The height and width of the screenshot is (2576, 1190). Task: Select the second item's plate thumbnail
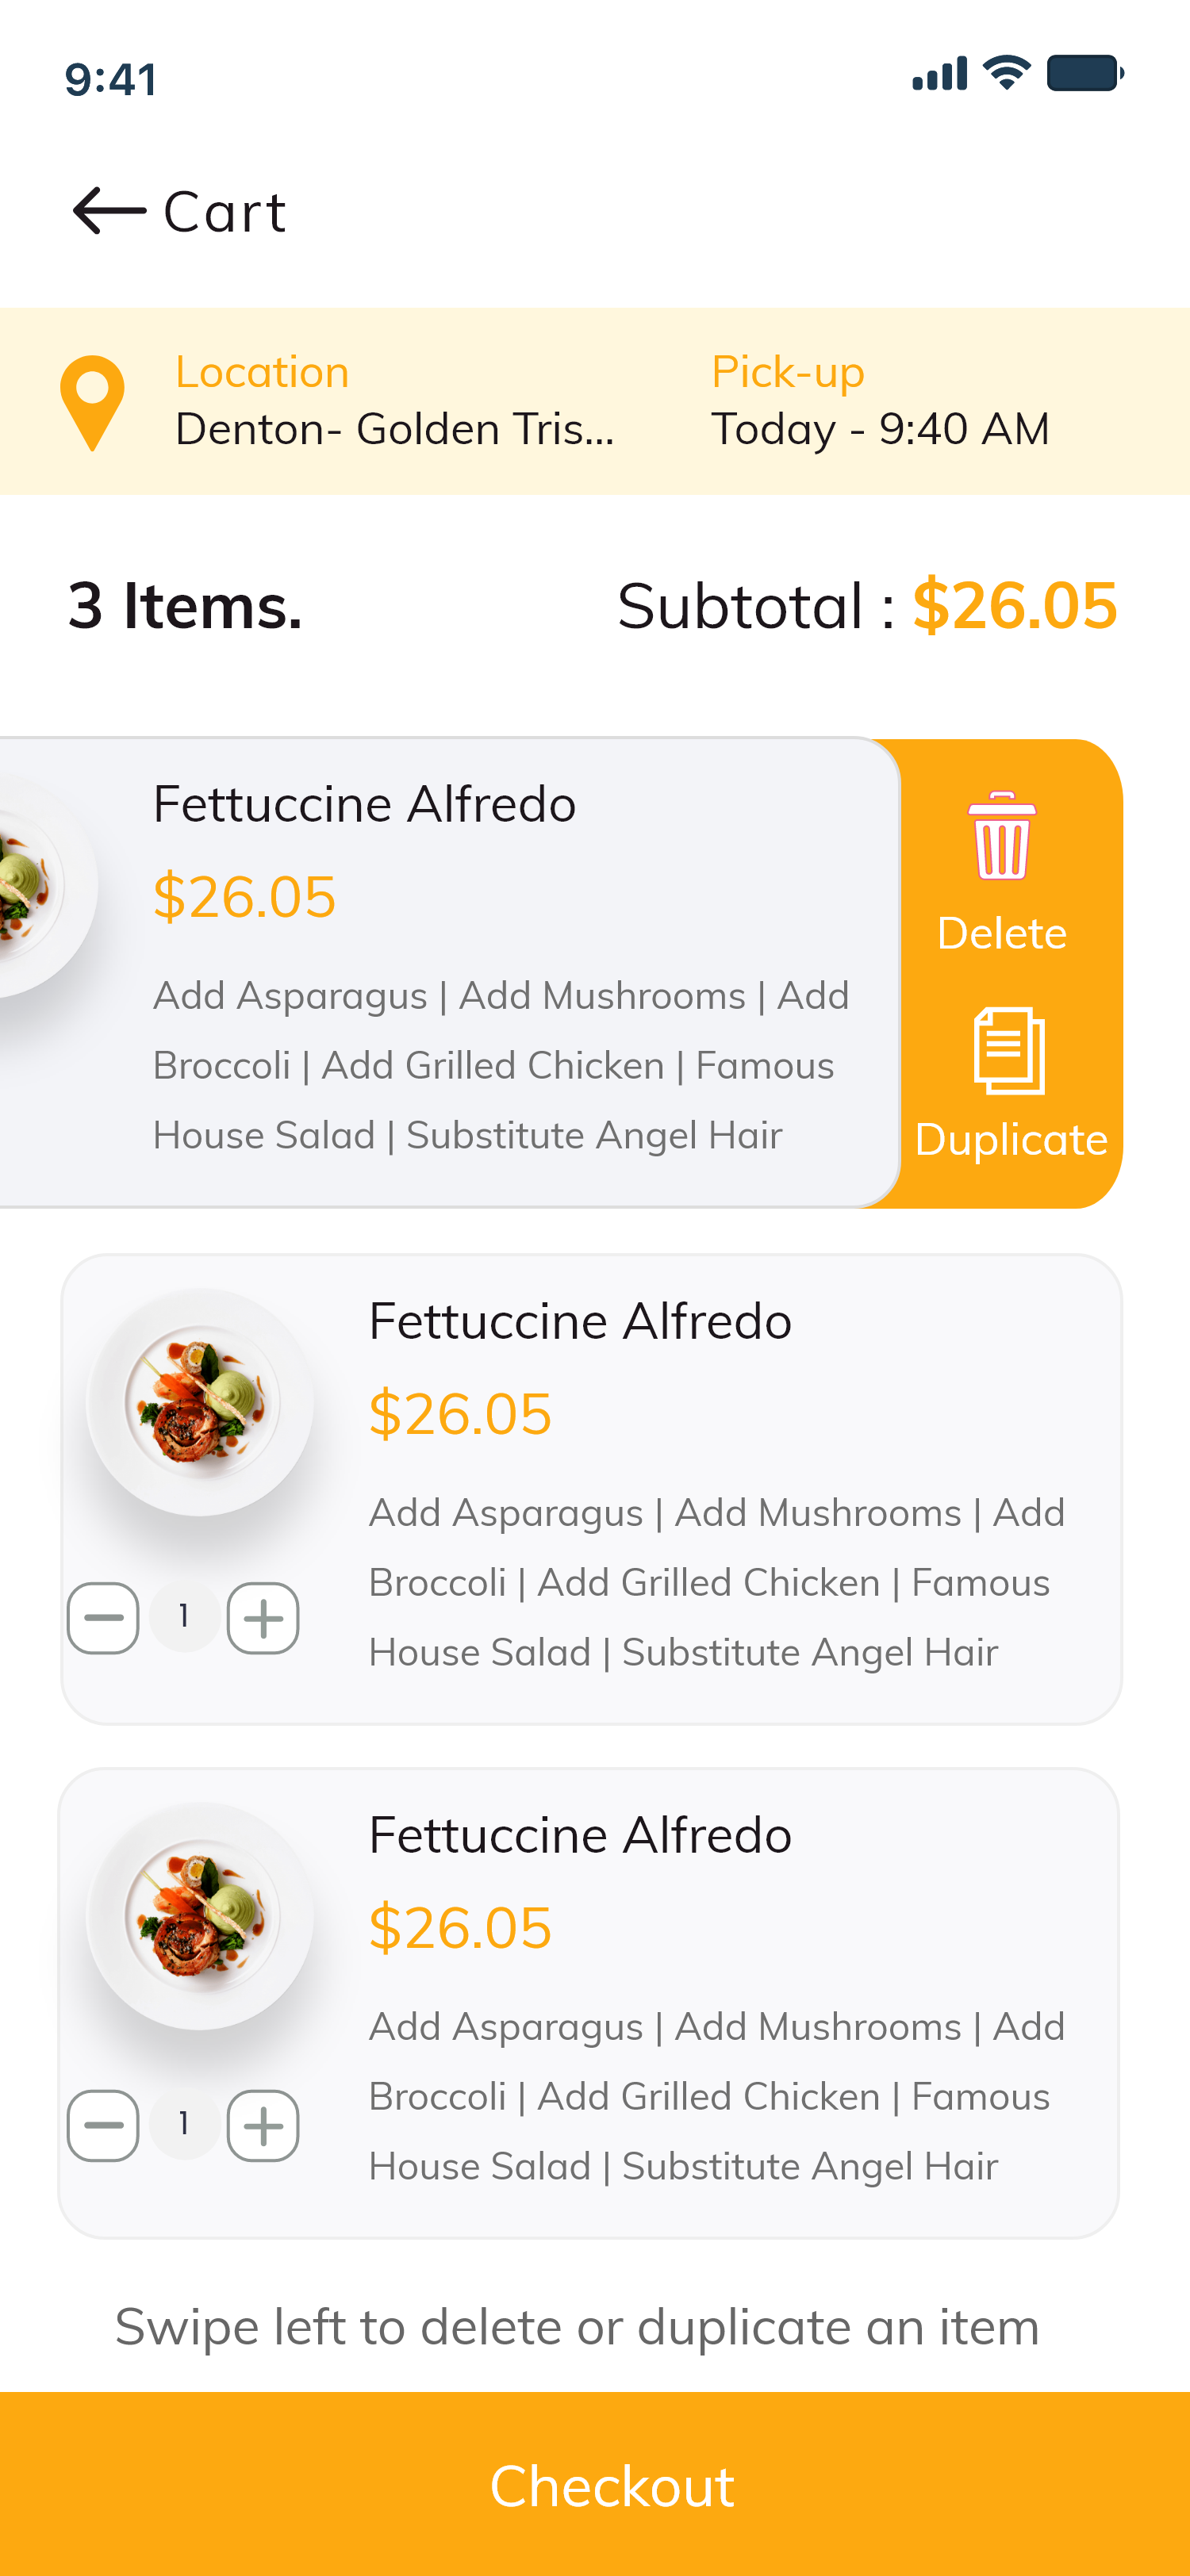tap(200, 1402)
